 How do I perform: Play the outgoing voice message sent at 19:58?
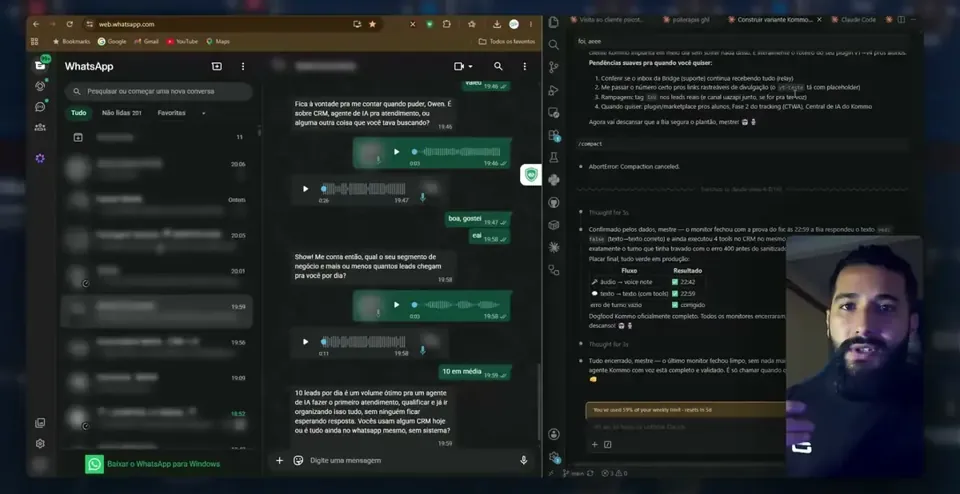pos(396,305)
